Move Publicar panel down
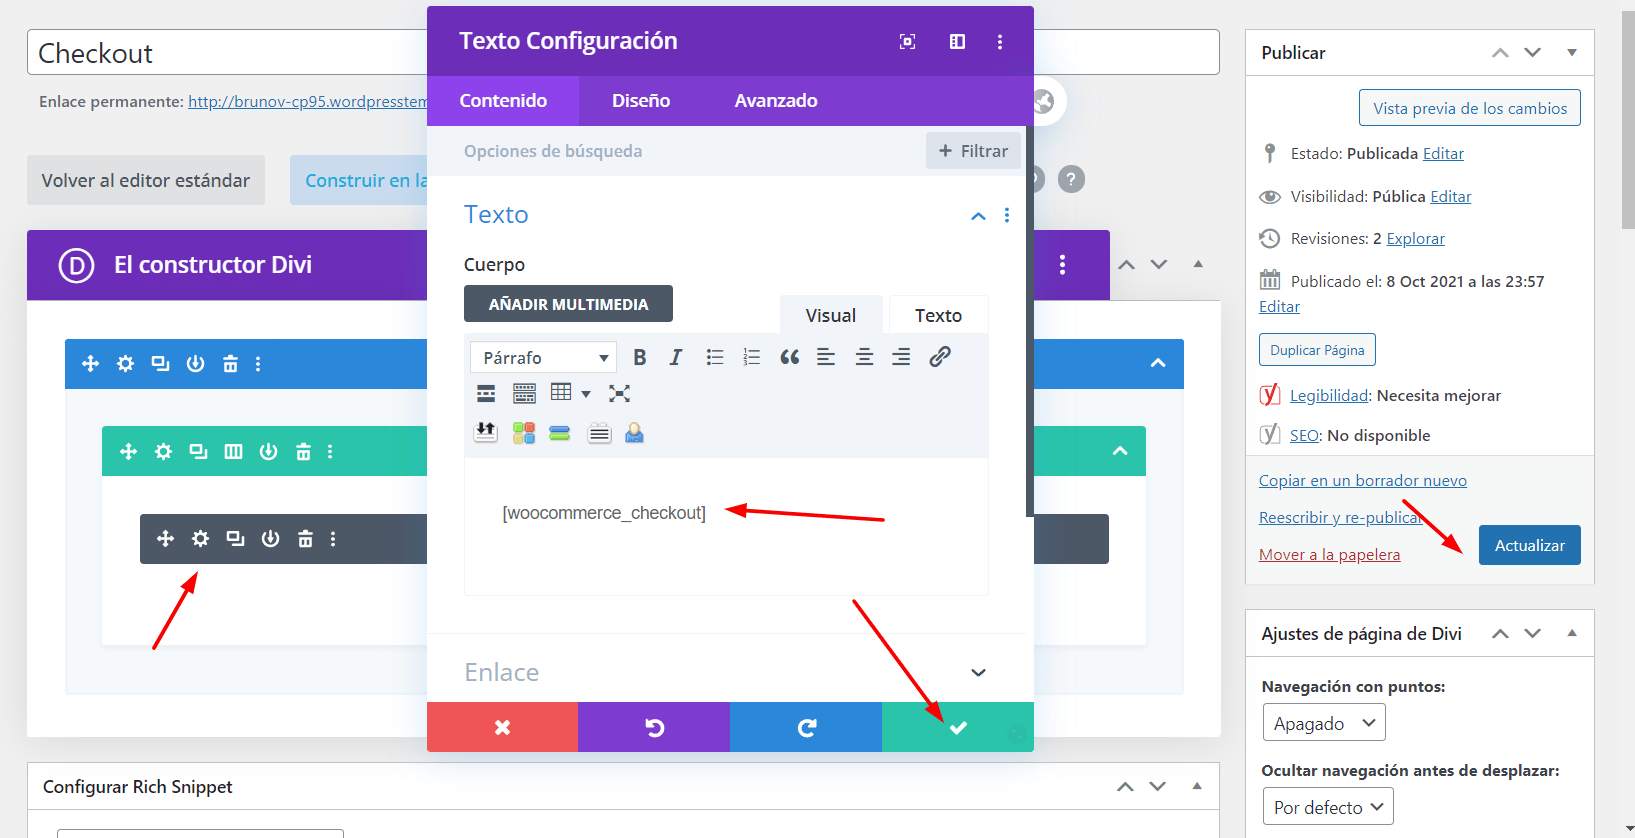This screenshot has height=838, width=1635. [x=1533, y=52]
